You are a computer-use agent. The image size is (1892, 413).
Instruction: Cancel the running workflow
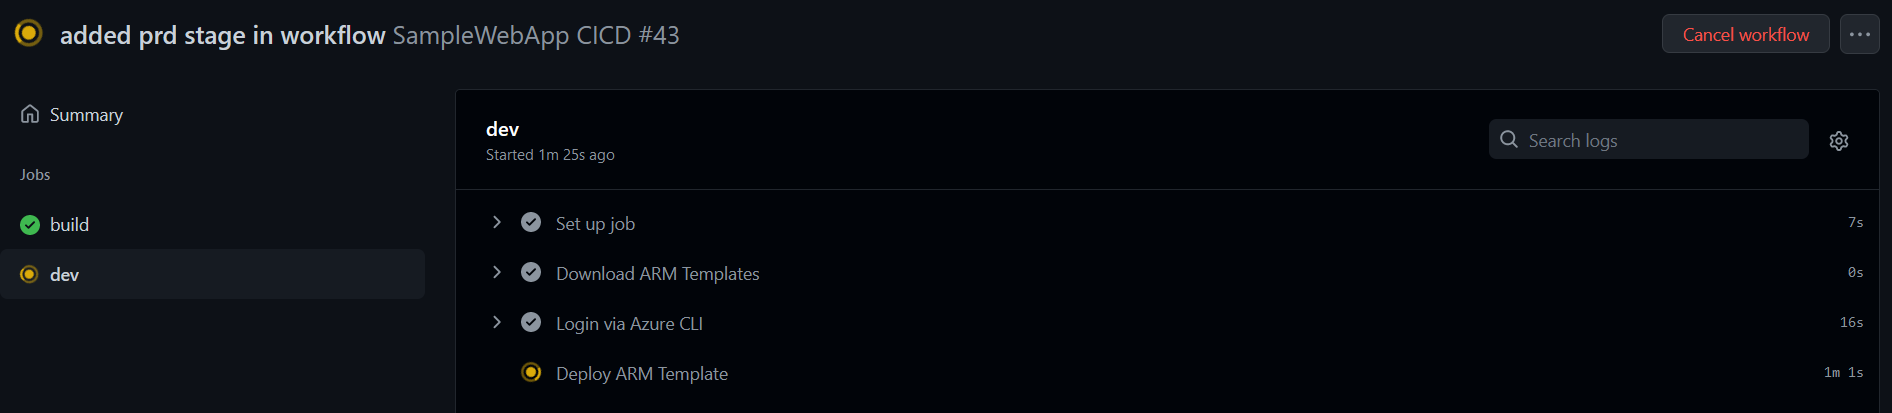[x=1745, y=34]
